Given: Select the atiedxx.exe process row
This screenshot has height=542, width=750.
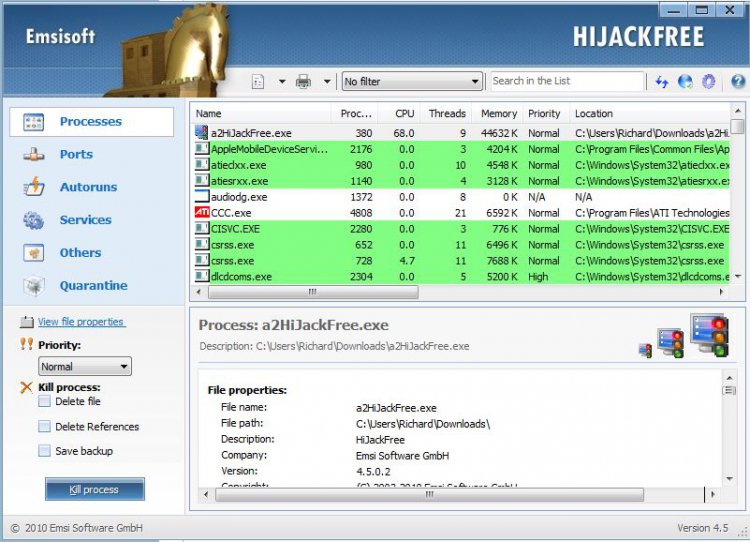Looking at the screenshot, I should tap(462, 165).
